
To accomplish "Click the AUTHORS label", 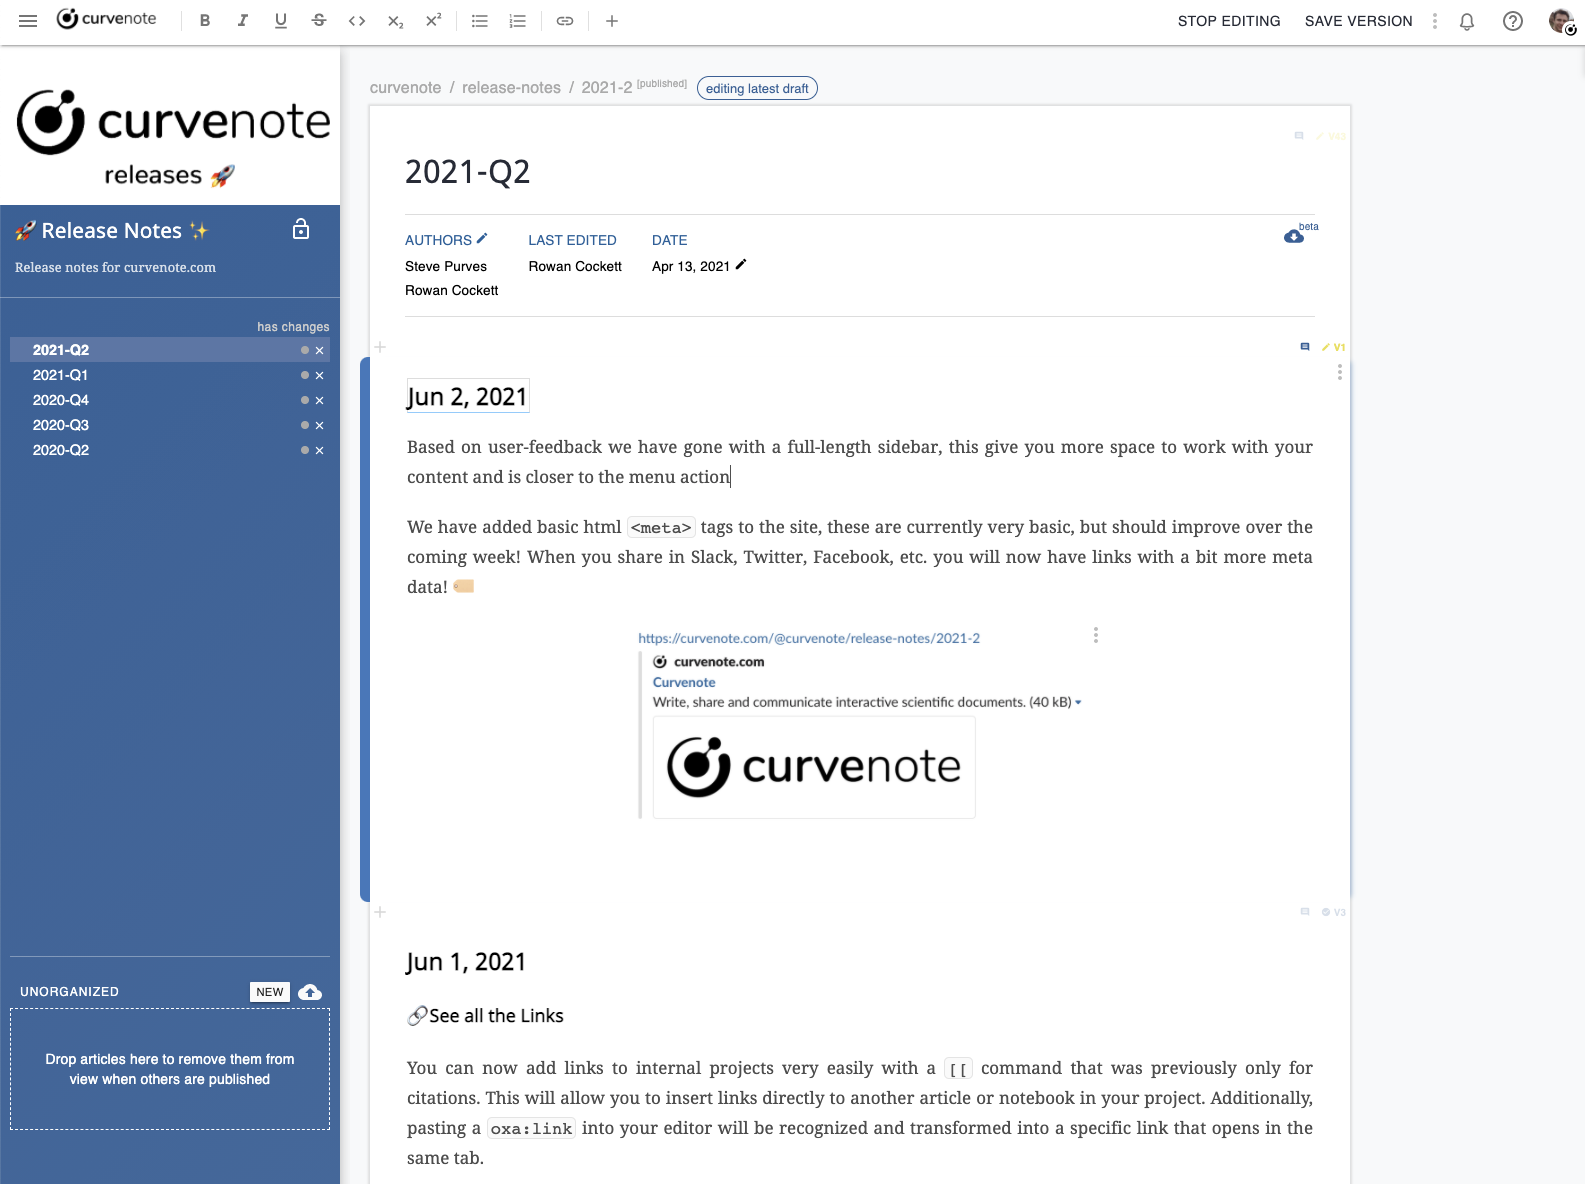I will [x=438, y=240].
